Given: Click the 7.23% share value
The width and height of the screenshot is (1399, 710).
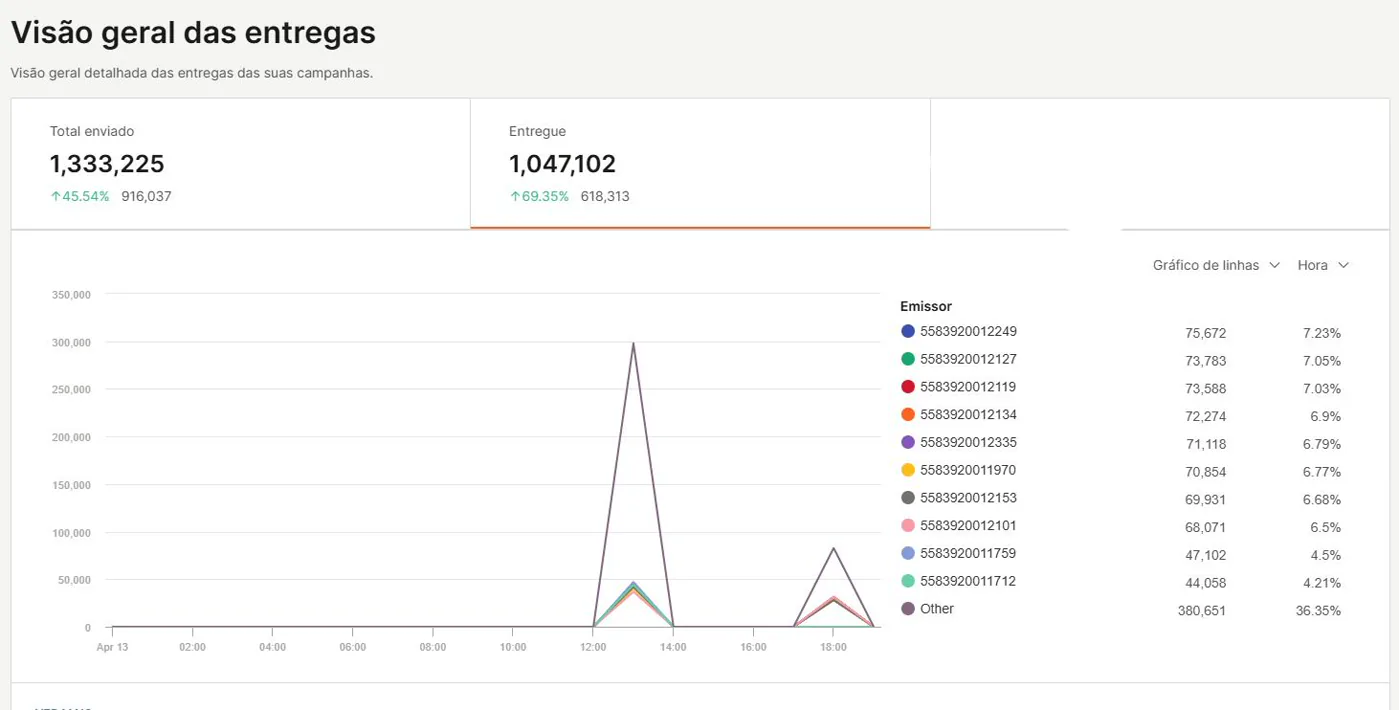Looking at the screenshot, I should pyautogui.click(x=1322, y=333).
